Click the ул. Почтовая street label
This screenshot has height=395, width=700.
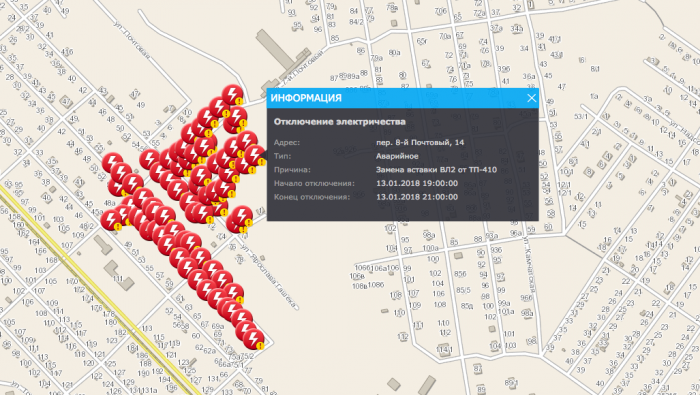[x=131, y=40]
